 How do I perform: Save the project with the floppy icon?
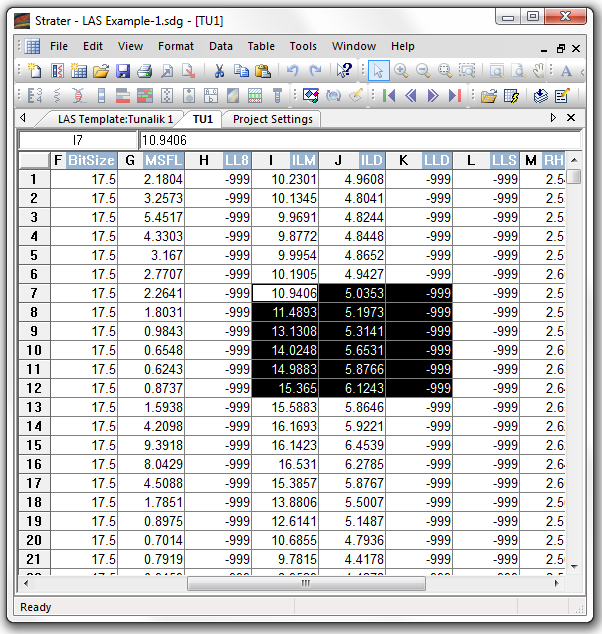(123, 71)
